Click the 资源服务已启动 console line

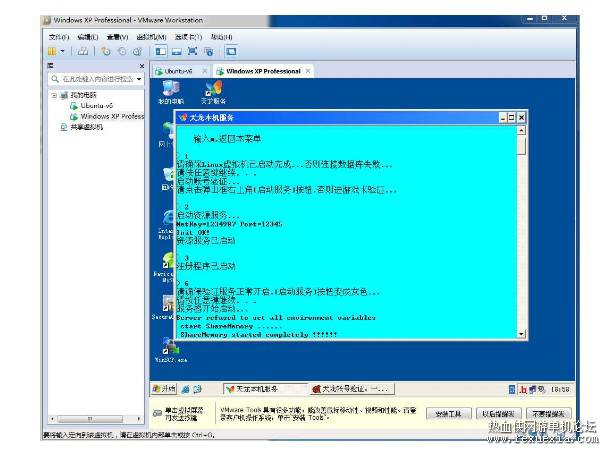(206, 241)
